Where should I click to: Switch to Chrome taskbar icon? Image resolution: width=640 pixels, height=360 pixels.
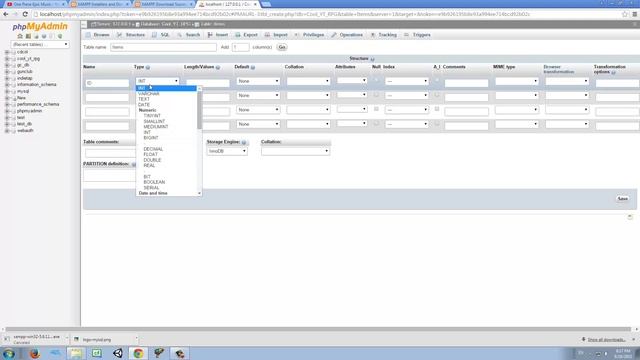138,353
